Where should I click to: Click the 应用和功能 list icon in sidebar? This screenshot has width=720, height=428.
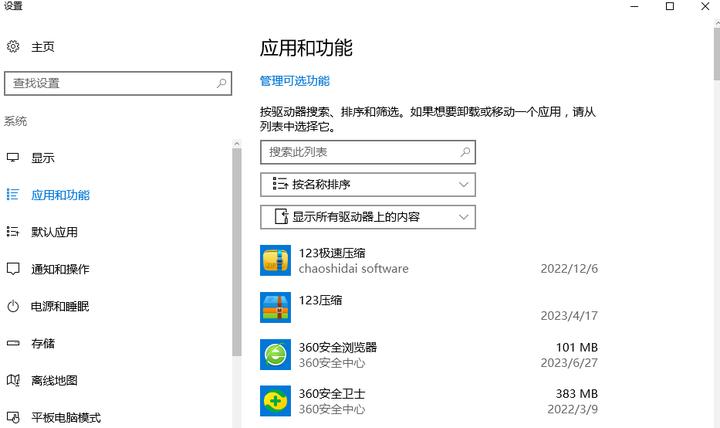pos(13,195)
